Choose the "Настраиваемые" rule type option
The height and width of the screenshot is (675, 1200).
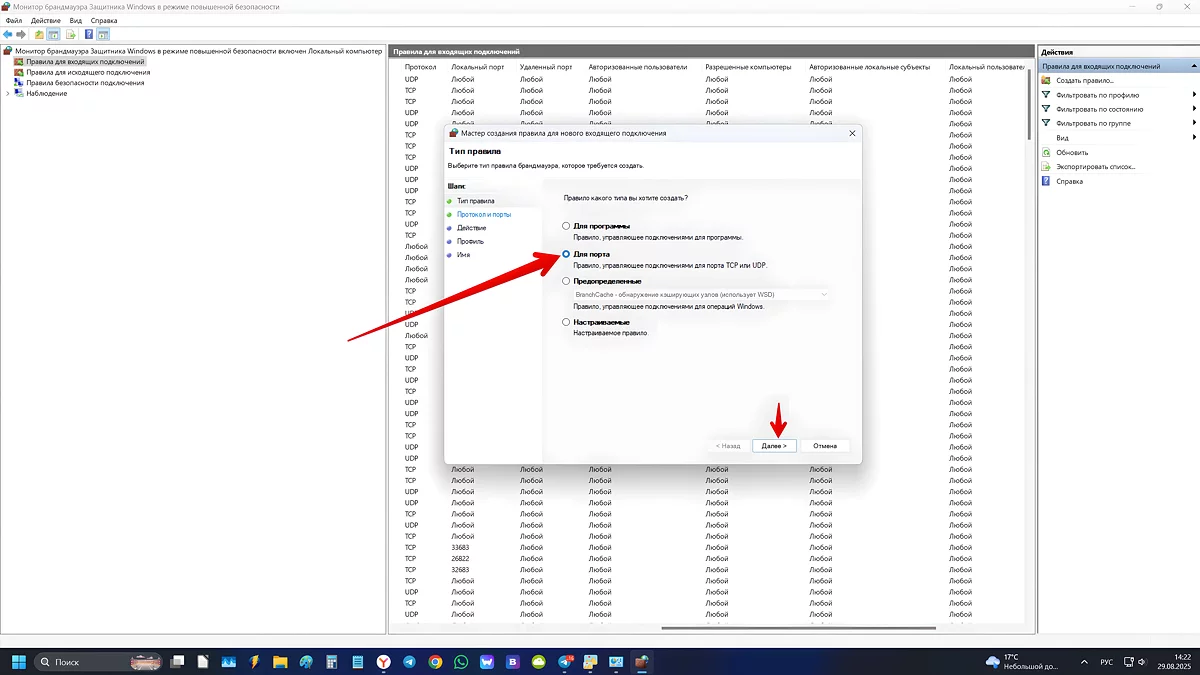567,322
